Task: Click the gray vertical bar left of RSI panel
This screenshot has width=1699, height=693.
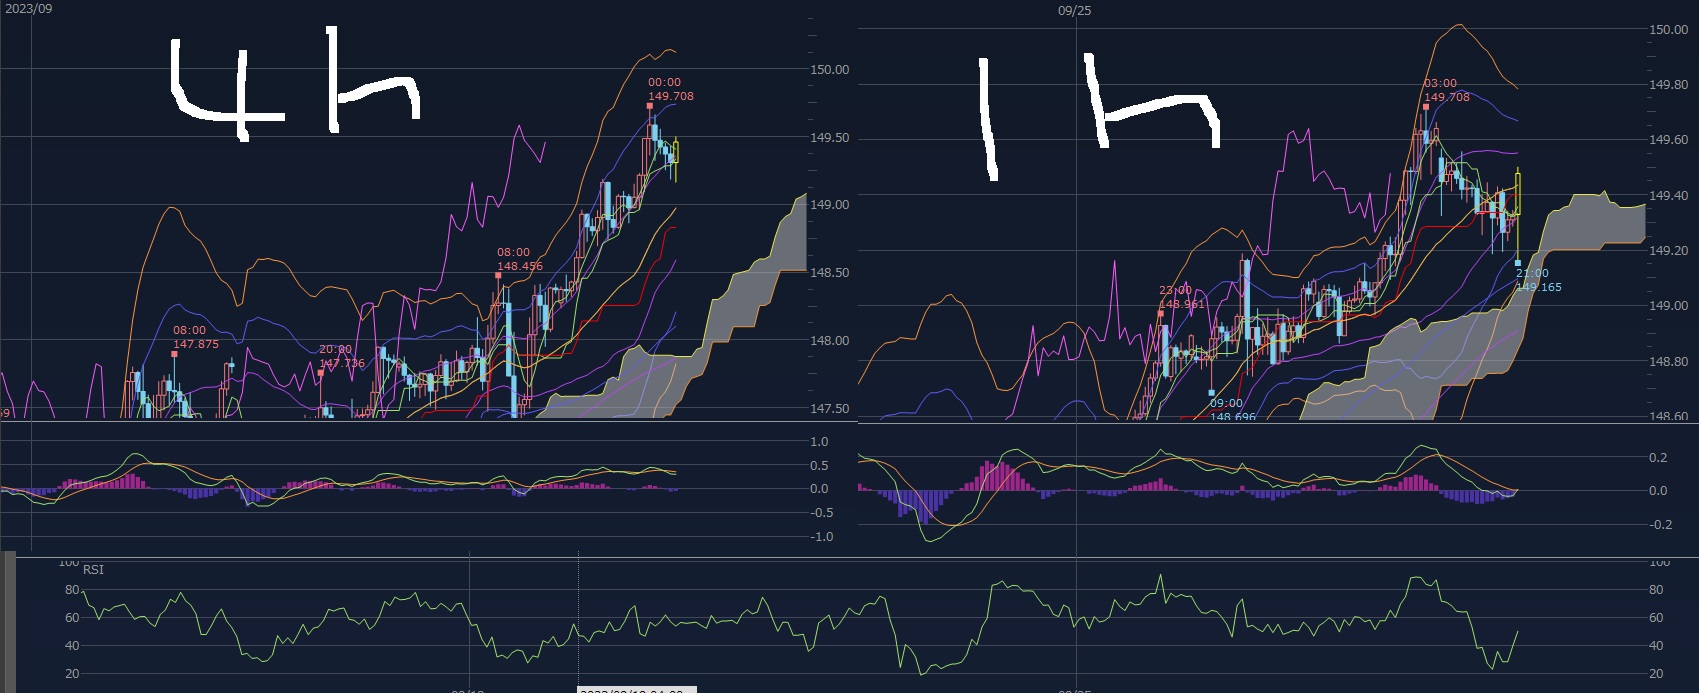Action: [x=9, y=621]
